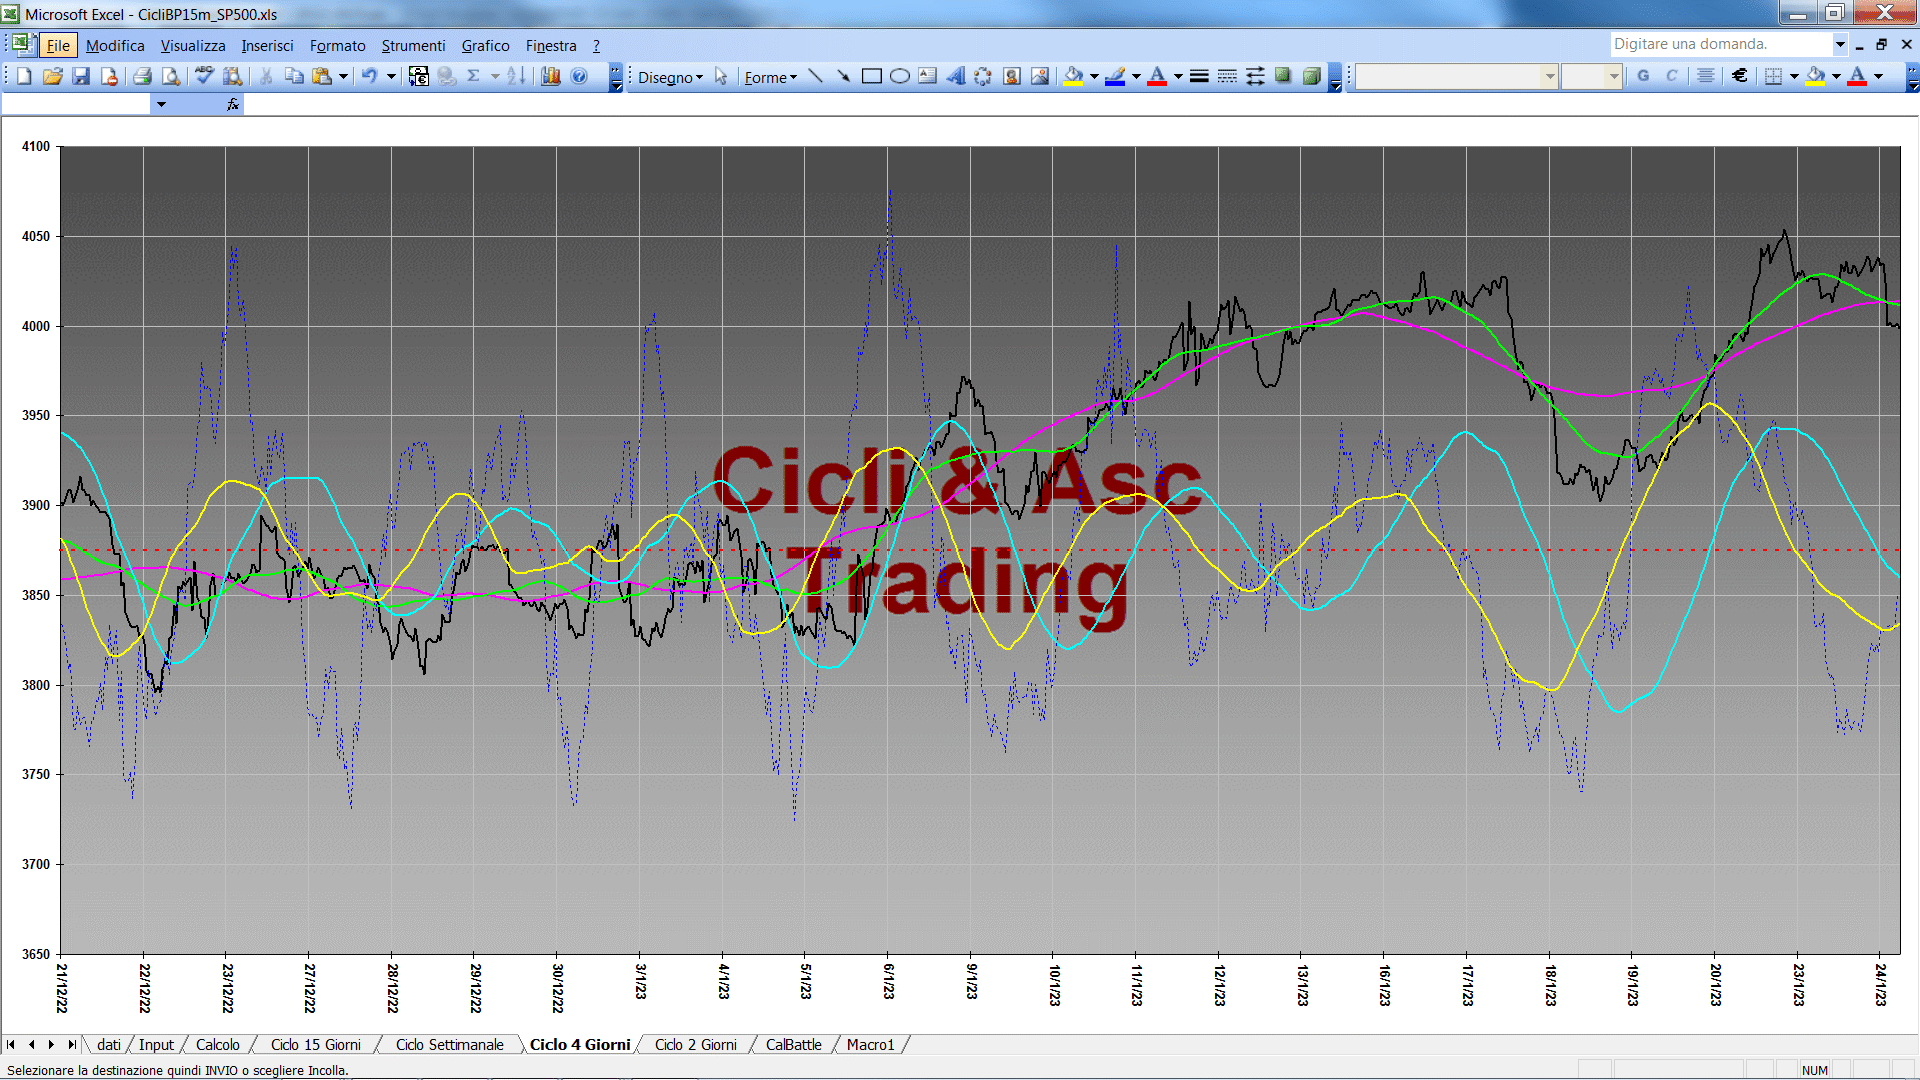The width and height of the screenshot is (1920, 1080).
Task: Apply shadow style icon
Action: 1283,76
